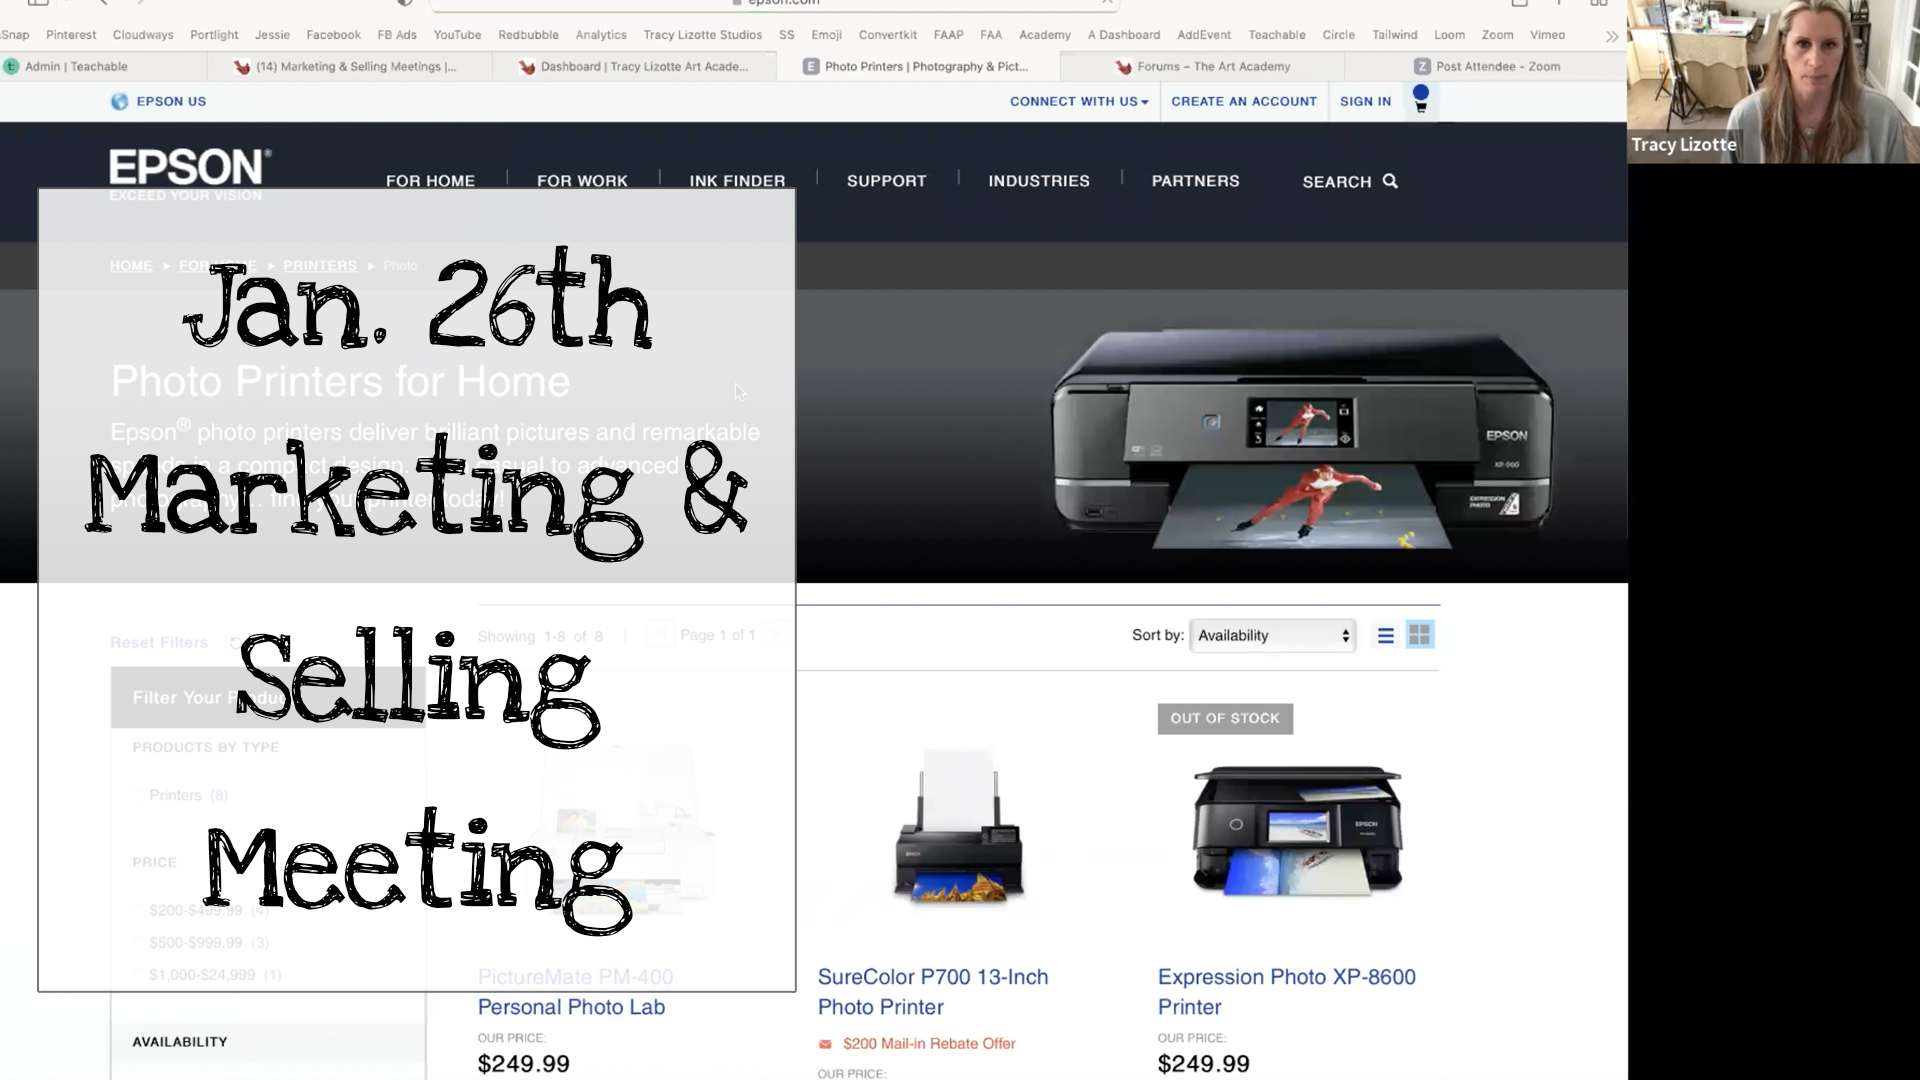1920x1080 pixels.
Task: Expand Connect With Us dropdown
Action: (x=1078, y=101)
